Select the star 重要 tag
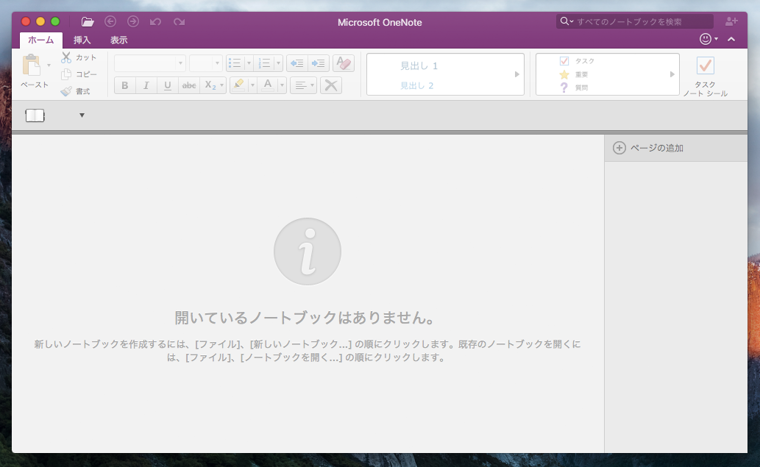The width and height of the screenshot is (760, 467). pyautogui.click(x=574, y=74)
